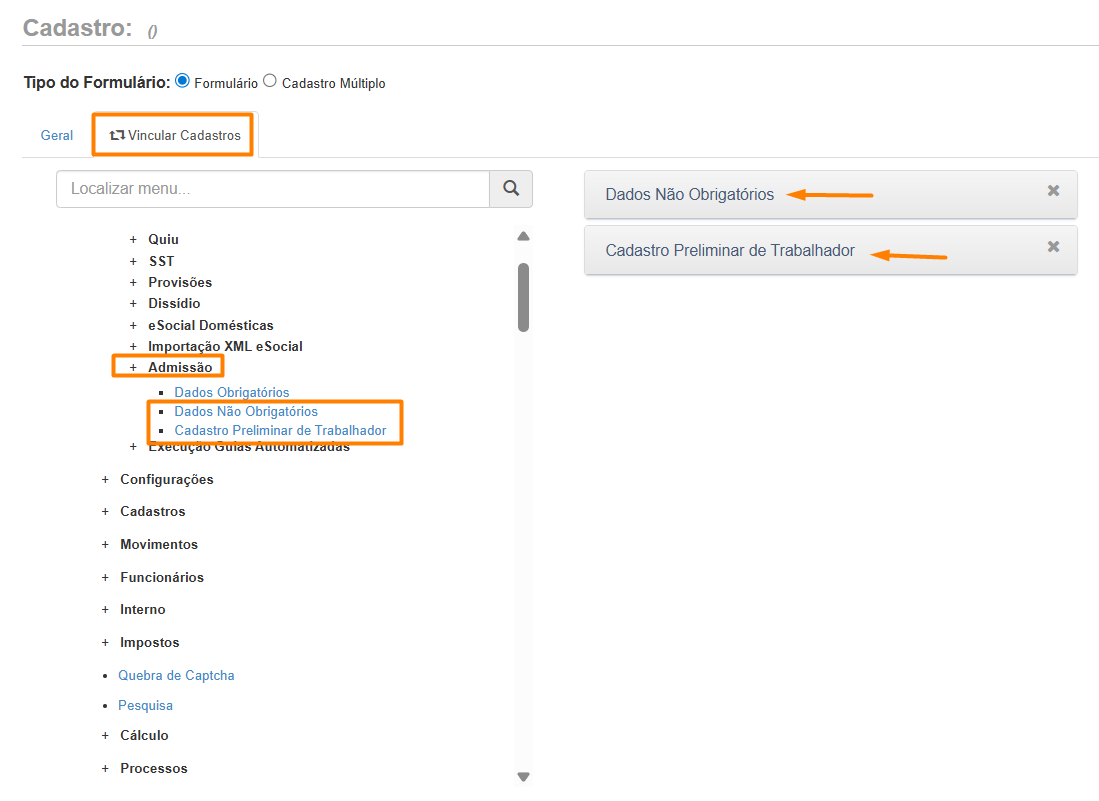Switch to the Geral tab
This screenshot has width=1099, height=801.
57,135
